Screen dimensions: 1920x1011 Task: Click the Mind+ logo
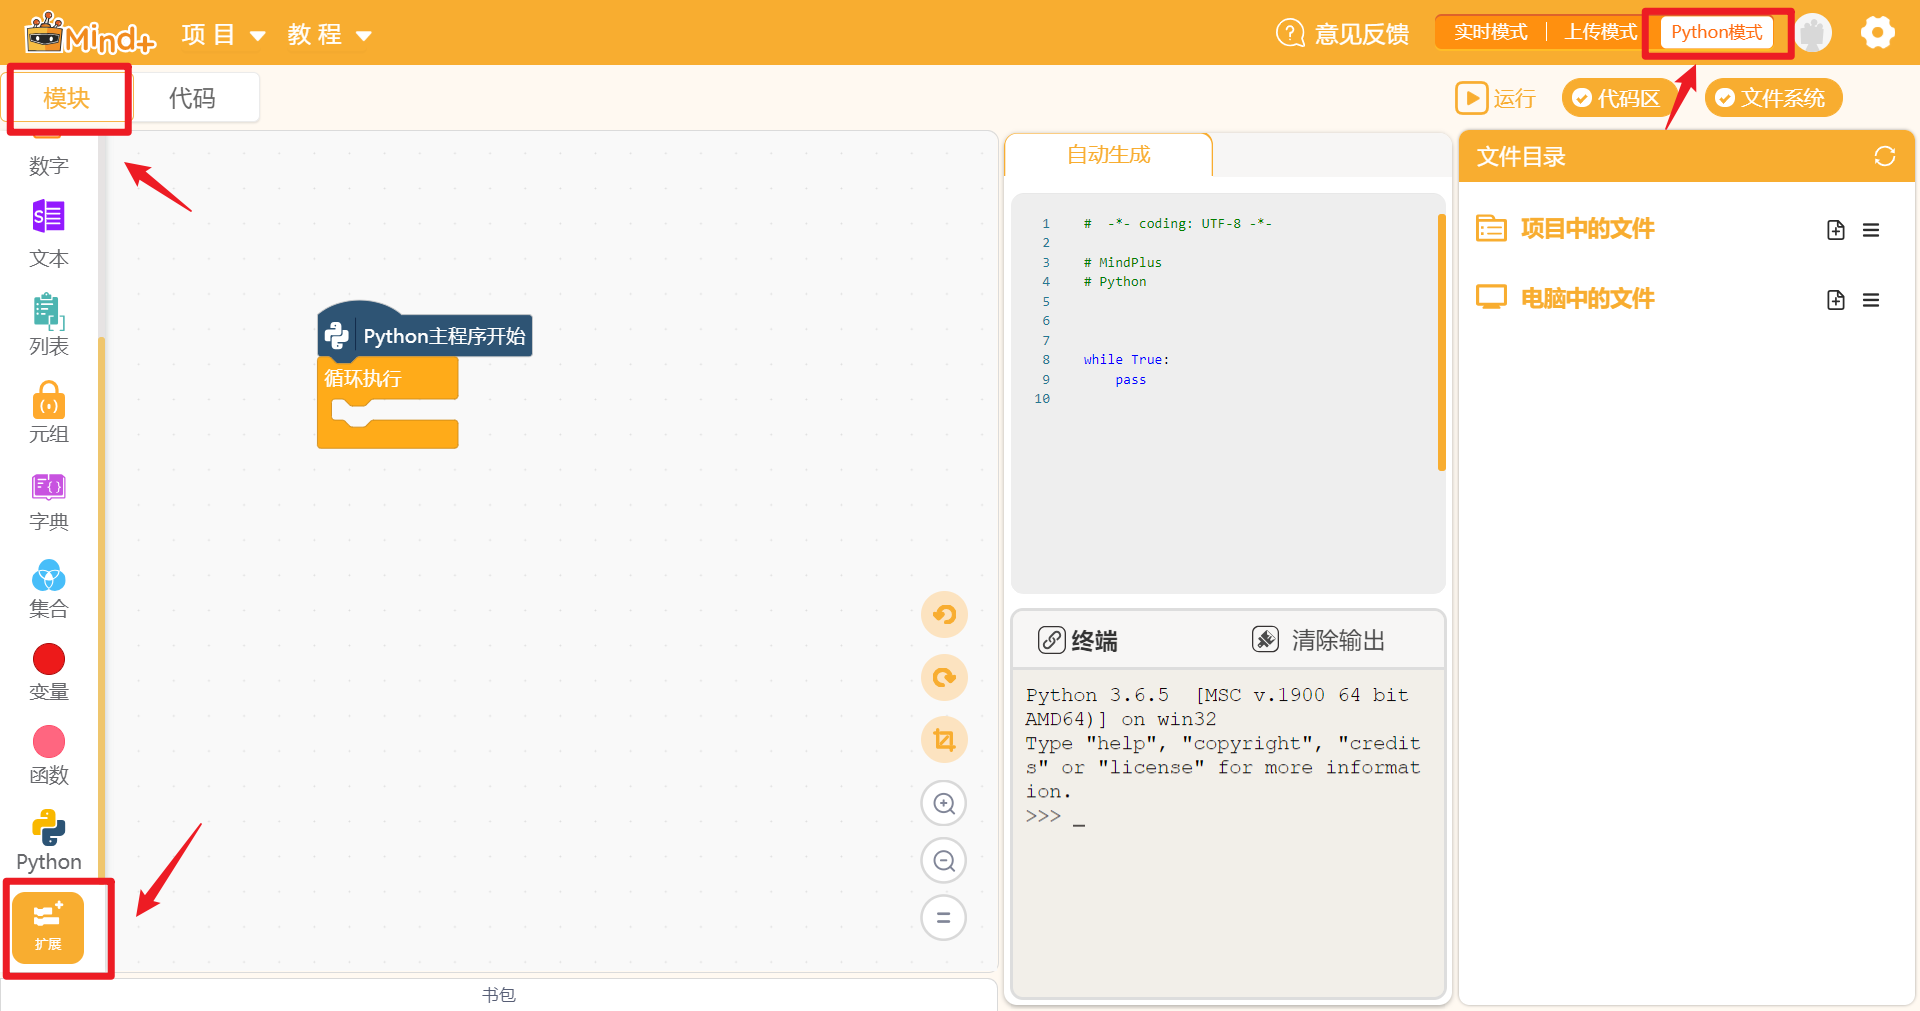click(x=90, y=34)
